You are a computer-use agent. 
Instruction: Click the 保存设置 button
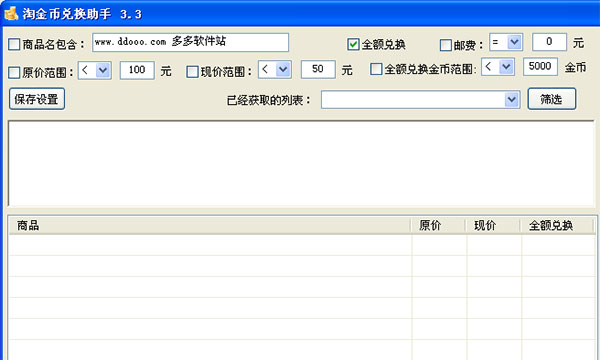click(37, 99)
